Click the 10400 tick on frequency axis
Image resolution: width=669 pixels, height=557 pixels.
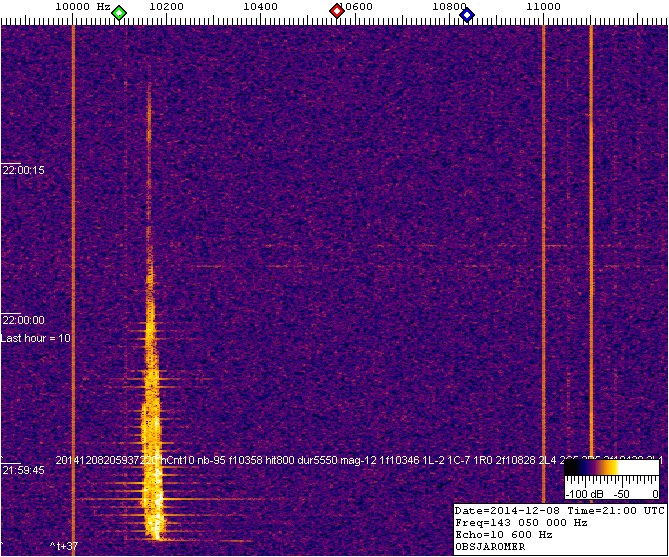point(260,7)
